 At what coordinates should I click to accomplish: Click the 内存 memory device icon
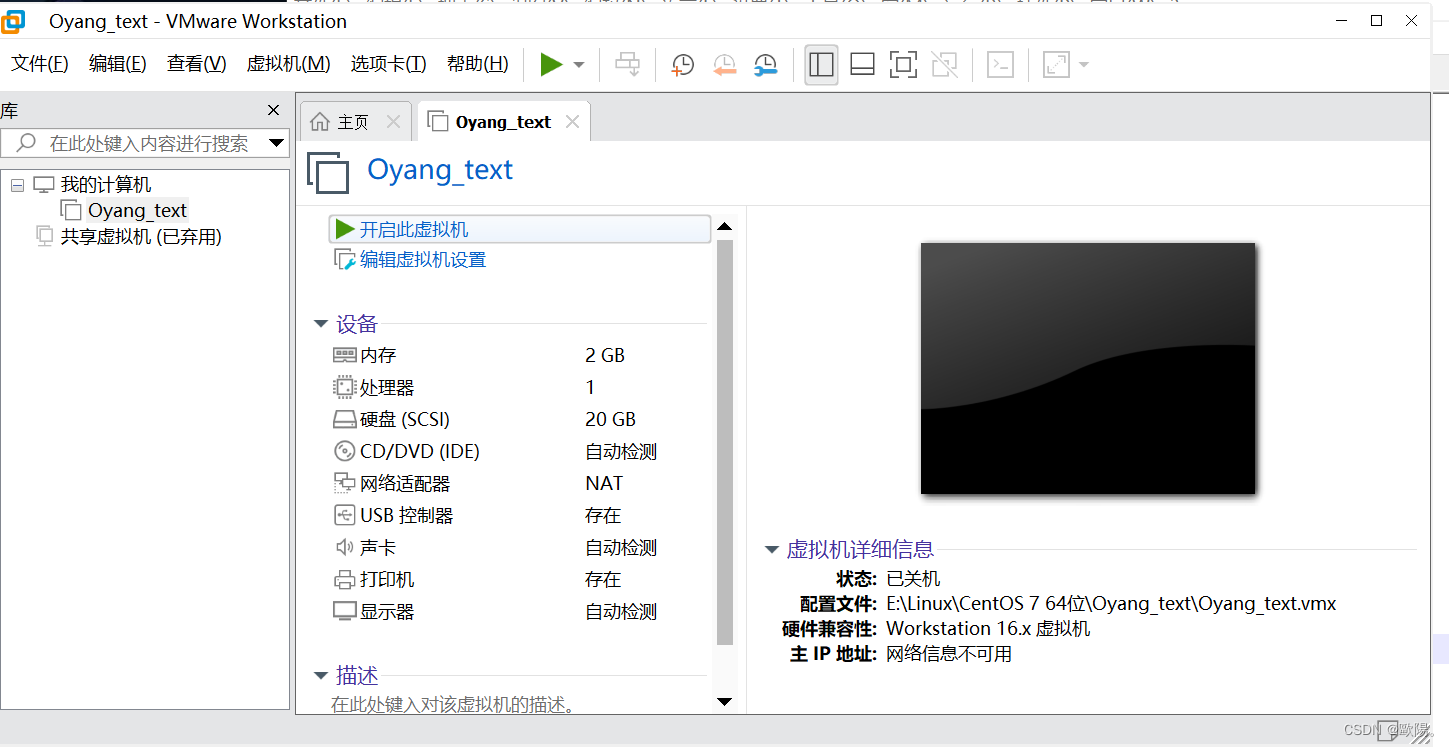pos(344,355)
